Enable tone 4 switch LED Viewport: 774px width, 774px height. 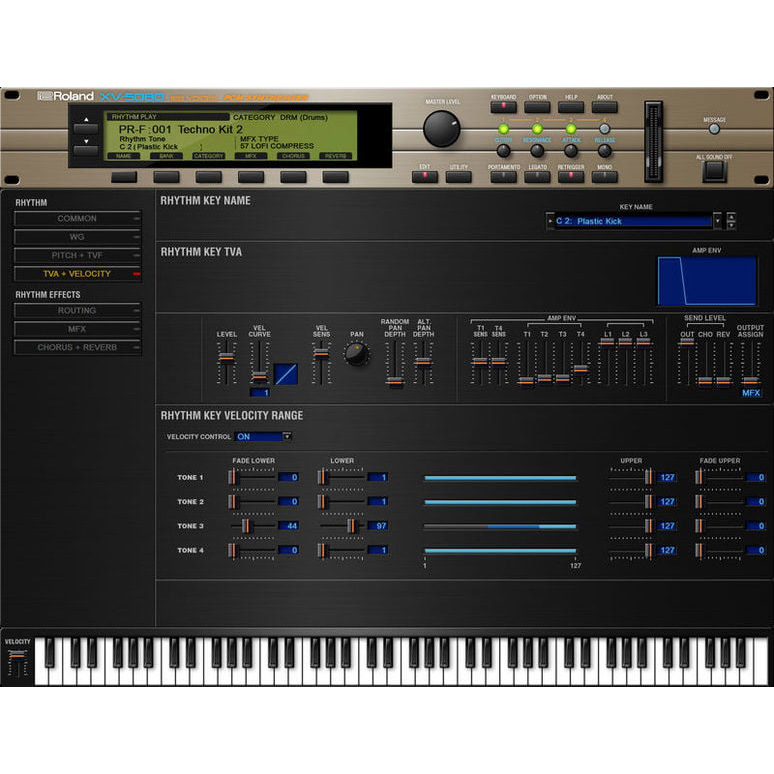click(x=605, y=129)
